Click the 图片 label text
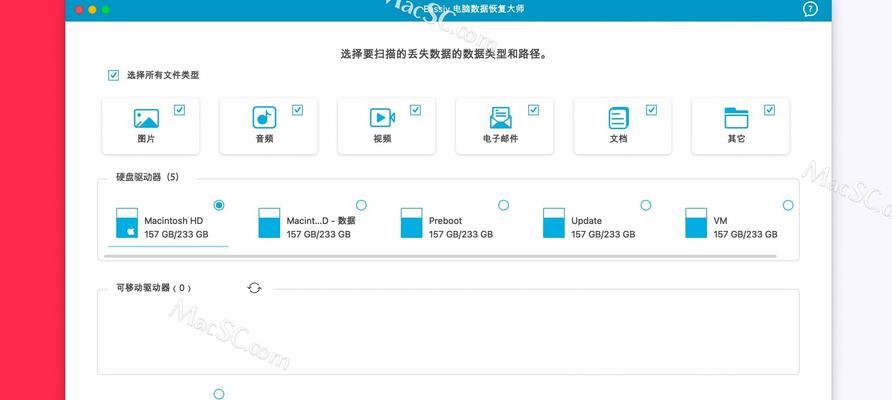 [x=146, y=138]
